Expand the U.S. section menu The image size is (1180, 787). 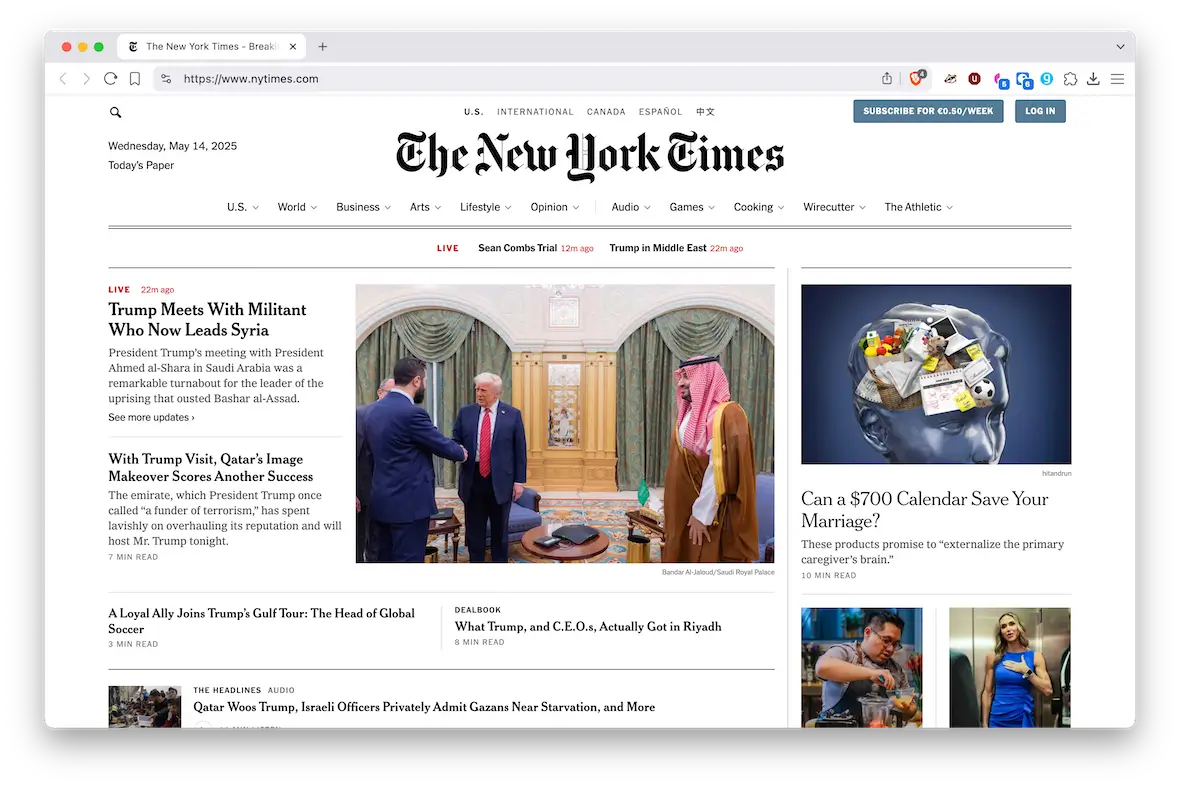242,207
